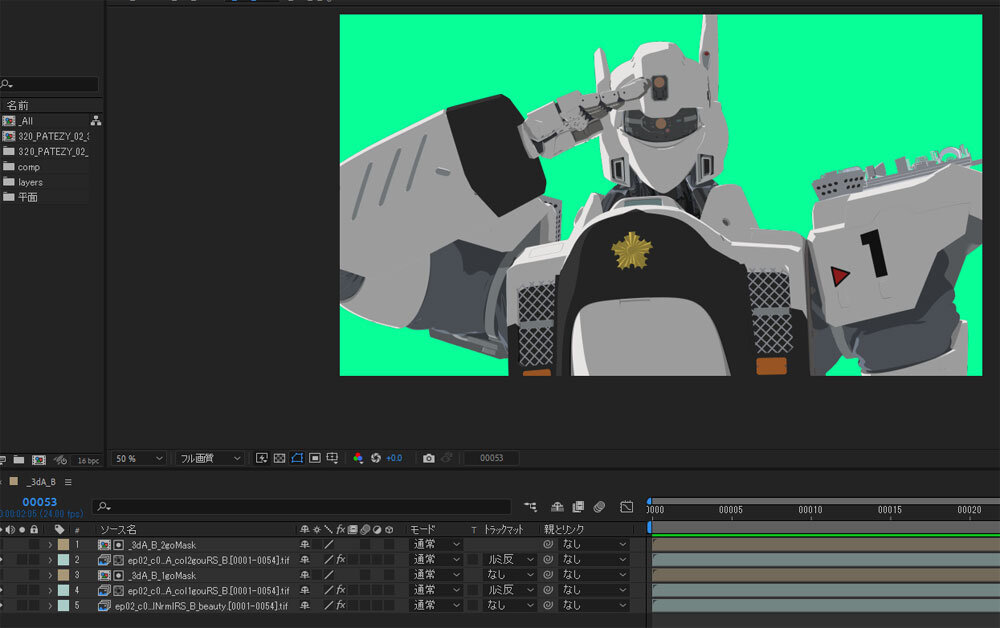
Task: Click the 名前 column header in project
Action: pos(17,105)
